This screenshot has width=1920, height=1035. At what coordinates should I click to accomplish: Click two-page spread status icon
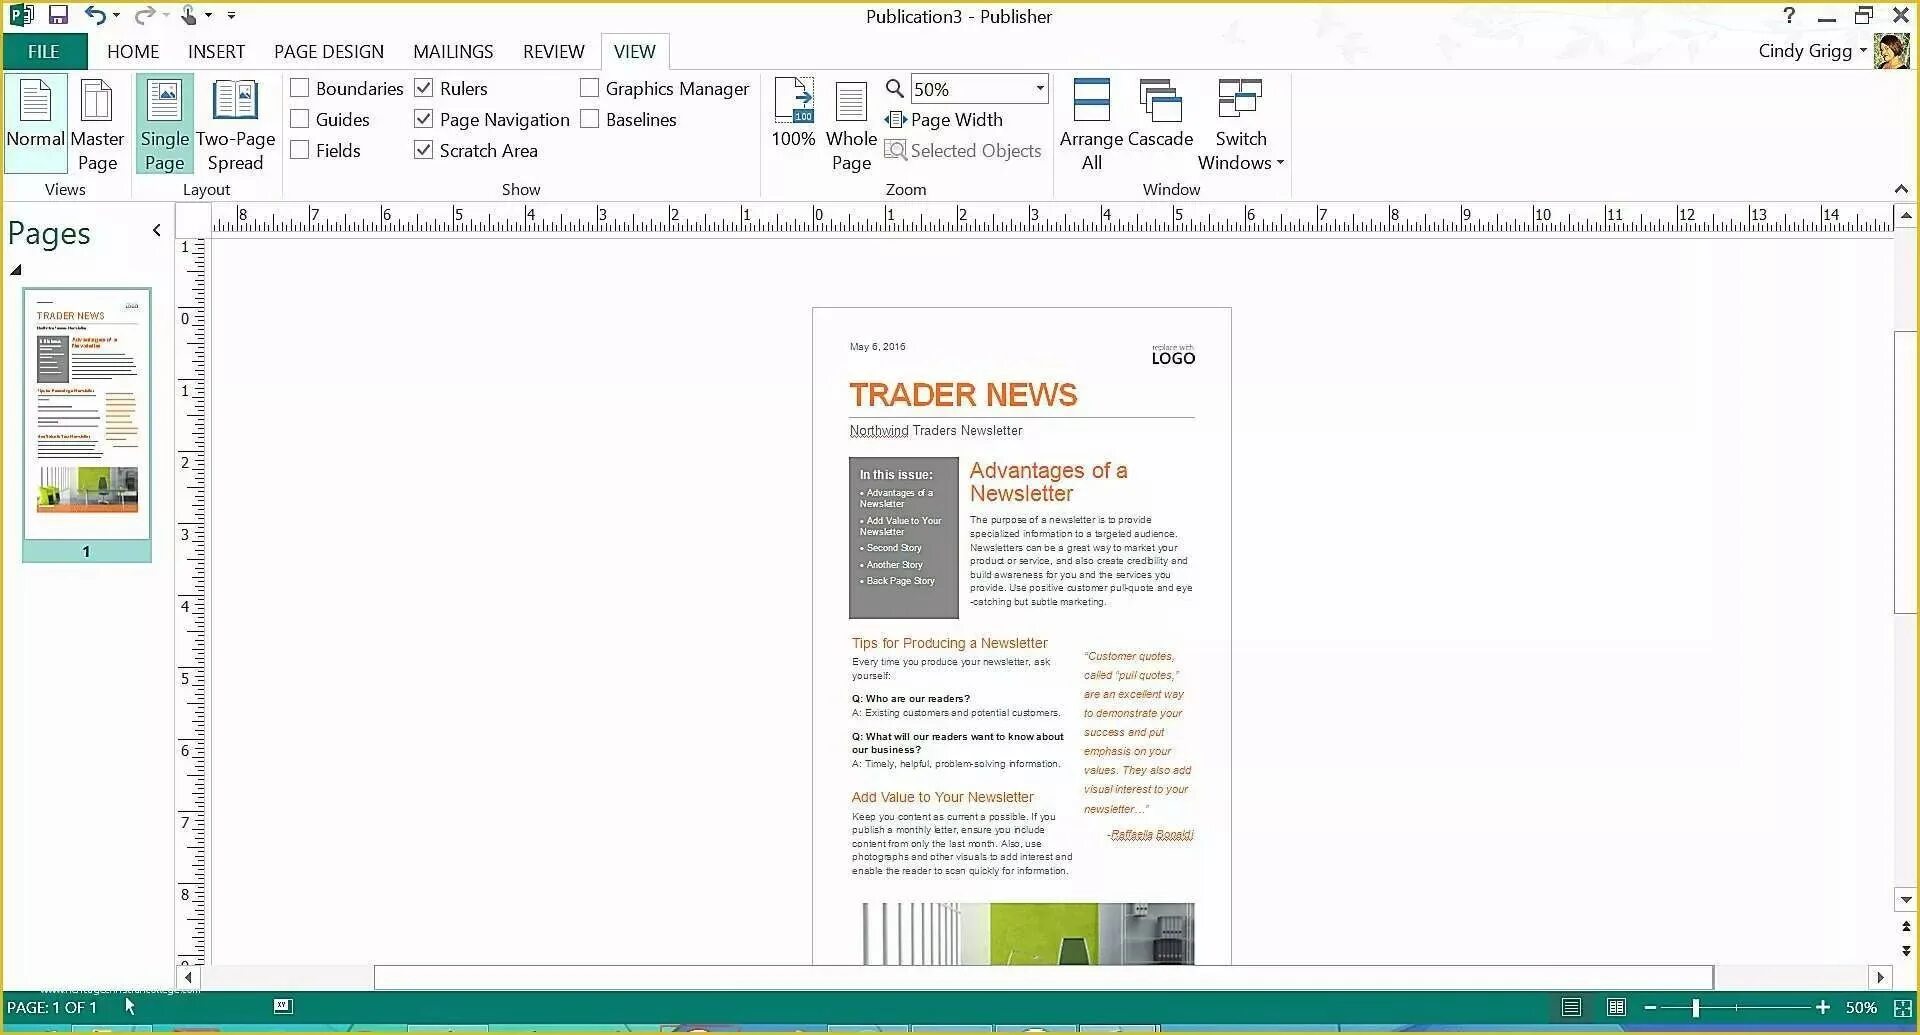point(1616,1007)
